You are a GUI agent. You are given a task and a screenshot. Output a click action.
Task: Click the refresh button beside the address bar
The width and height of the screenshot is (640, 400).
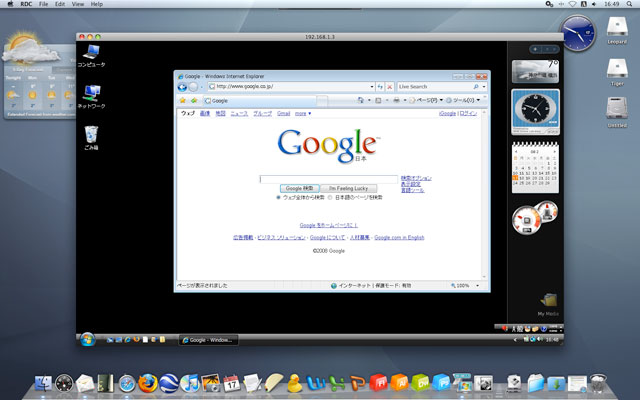click(380, 87)
